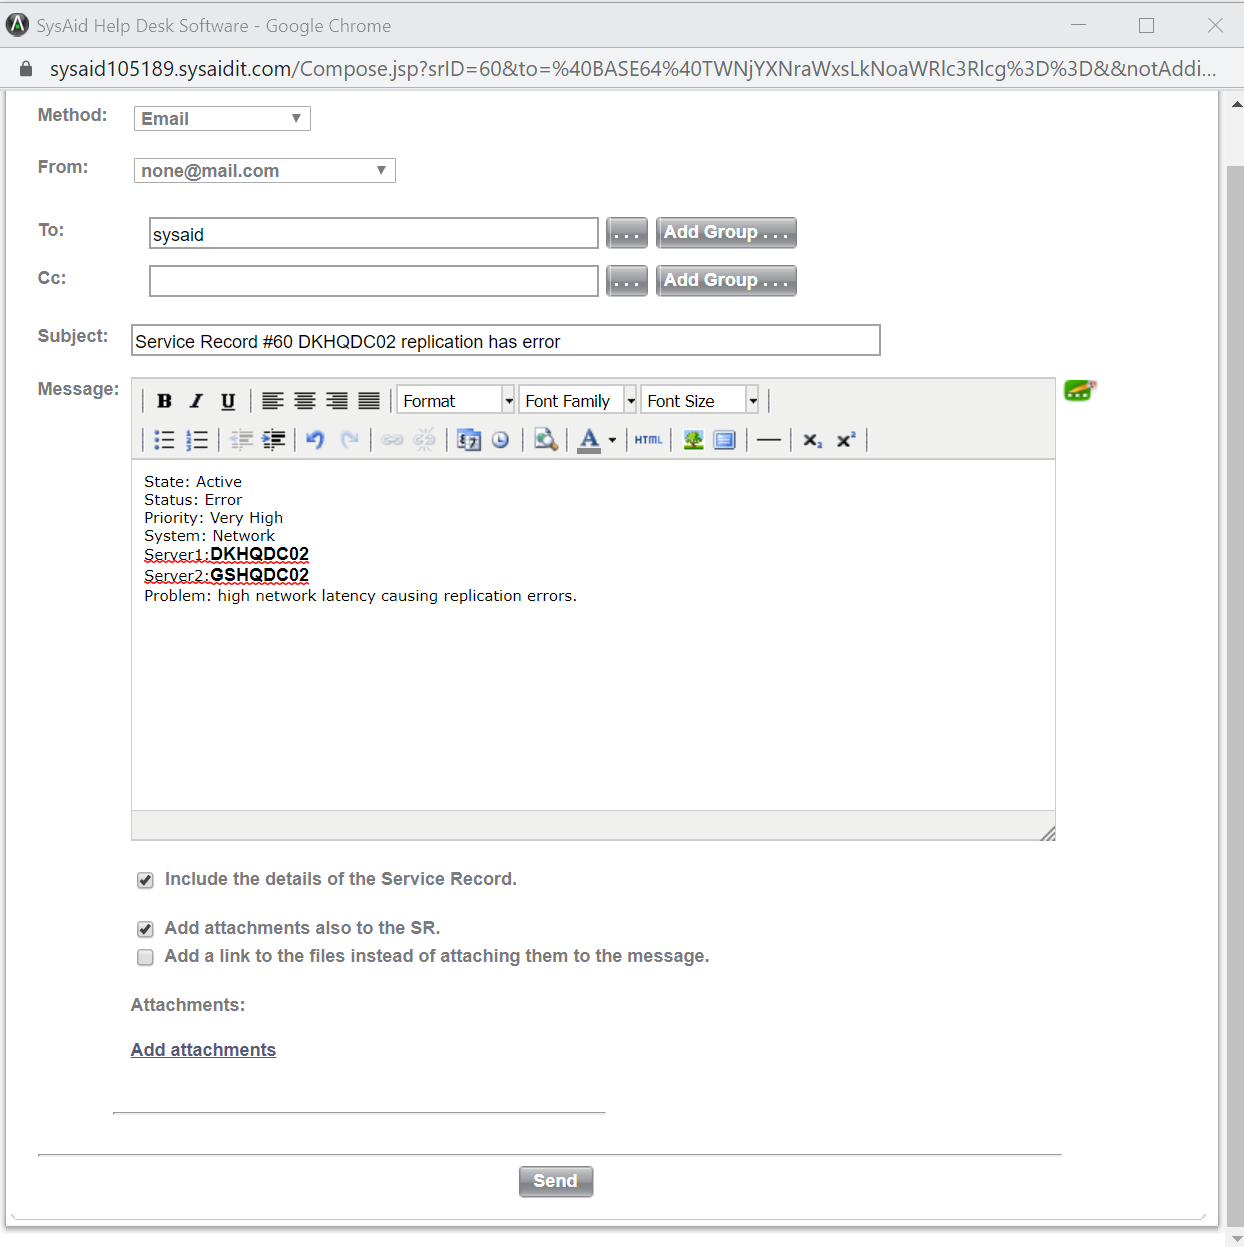Viewport: 1244px width, 1247px height.
Task: Apply subscript formatting
Action: point(813,439)
